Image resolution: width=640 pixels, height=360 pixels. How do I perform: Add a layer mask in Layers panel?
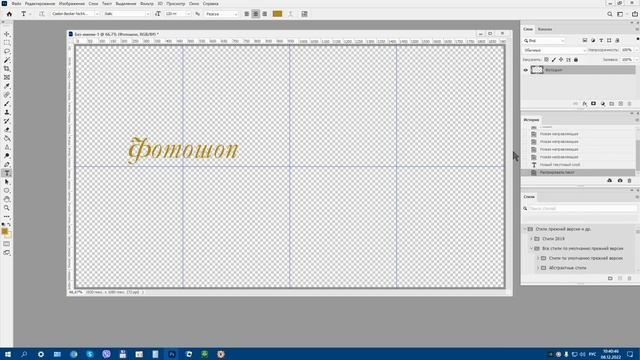pyautogui.click(x=593, y=104)
